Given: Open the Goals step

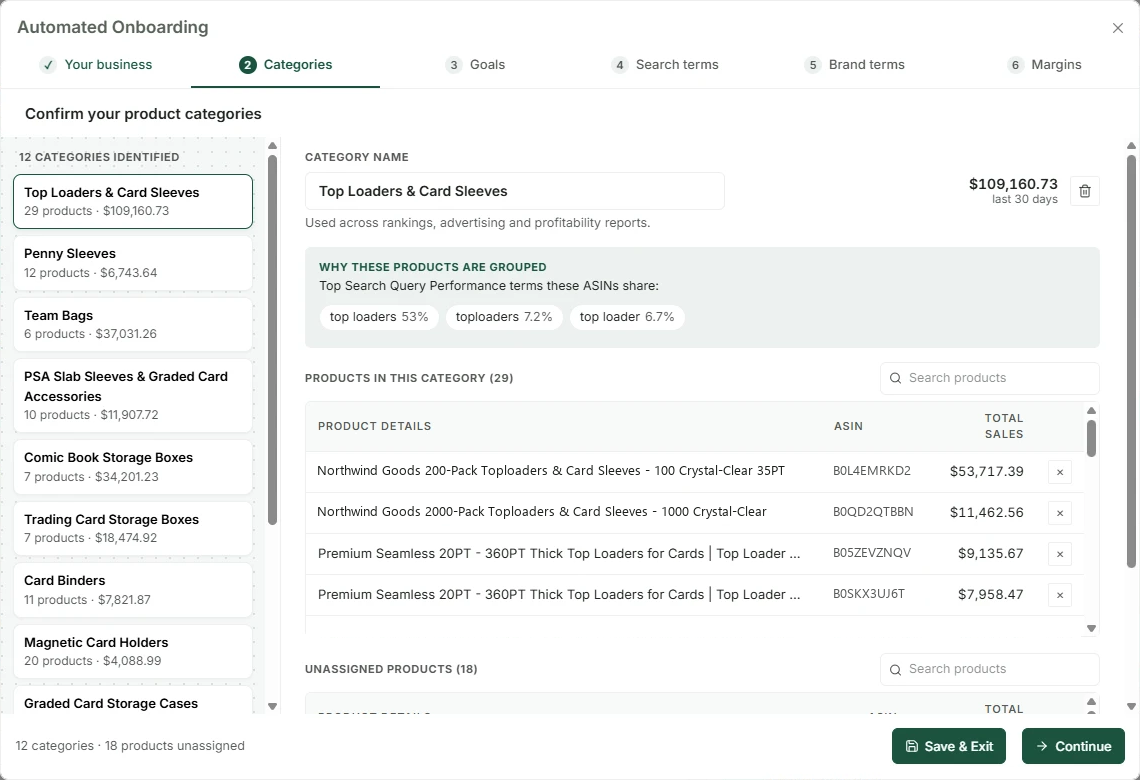Looking at the screenshot, I should click(x=475, y=65).
